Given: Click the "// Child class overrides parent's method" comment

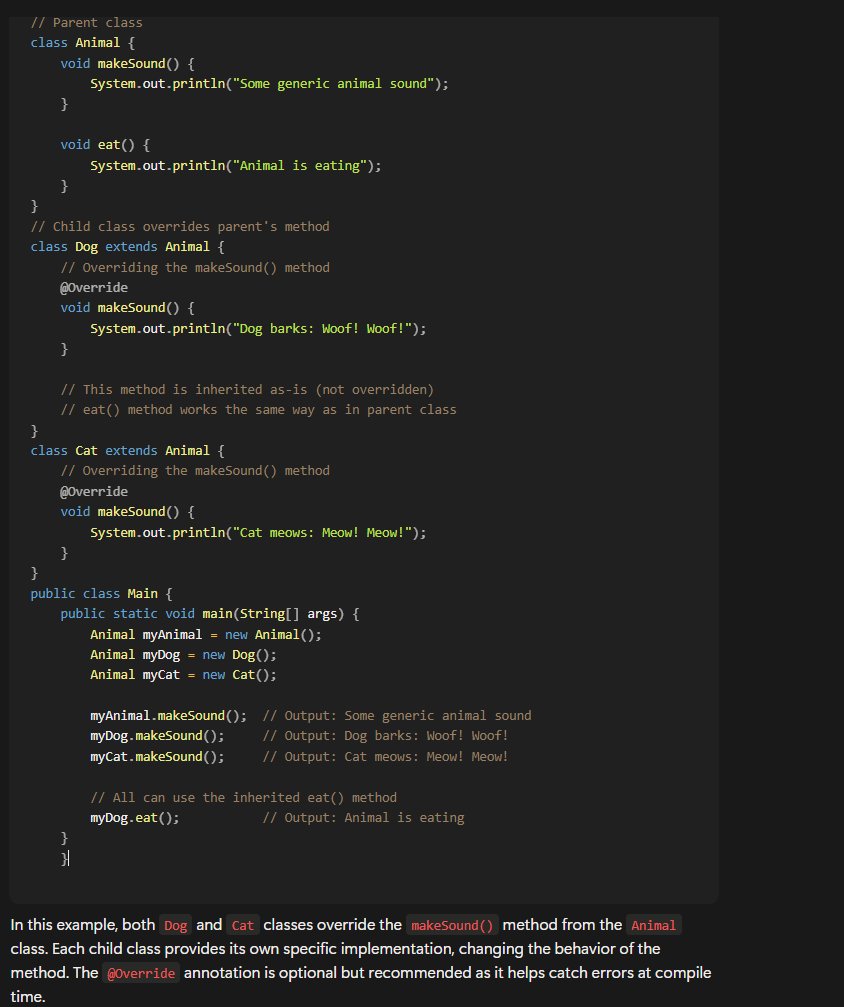Looking at the screenshot, I should [180, 227].
